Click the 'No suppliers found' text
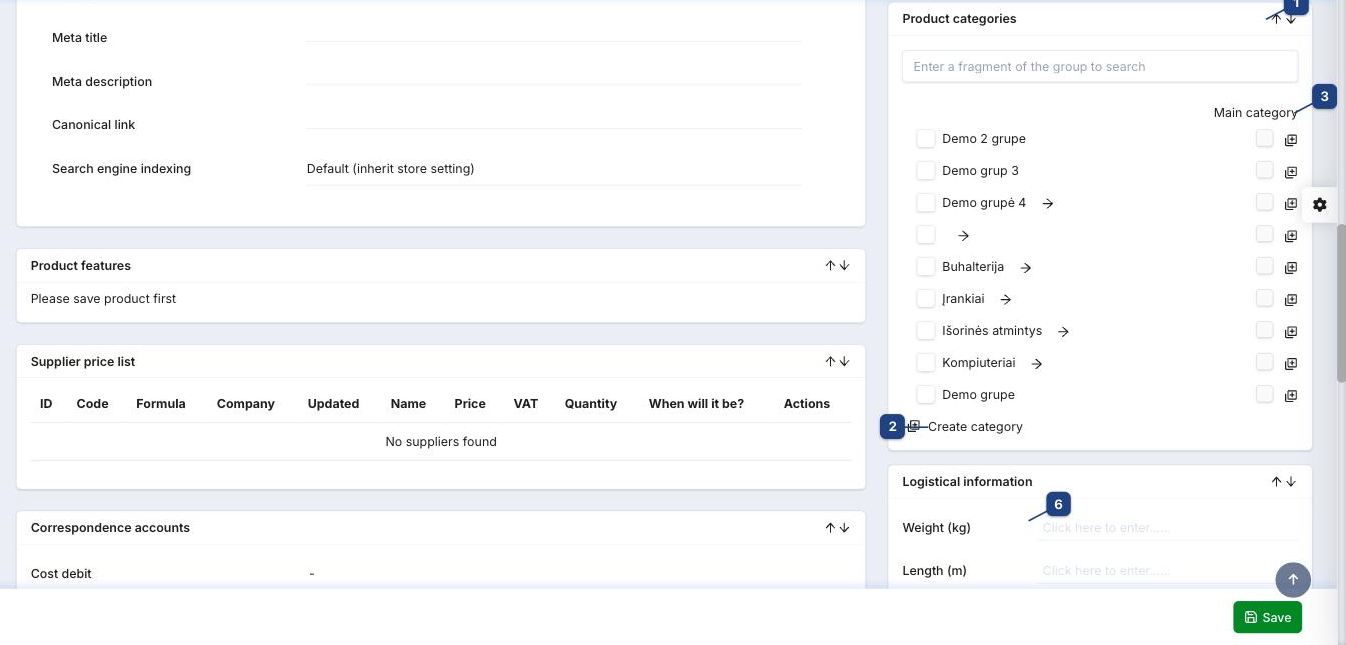Screen dimensions: 1346x645 click(441, 441)
